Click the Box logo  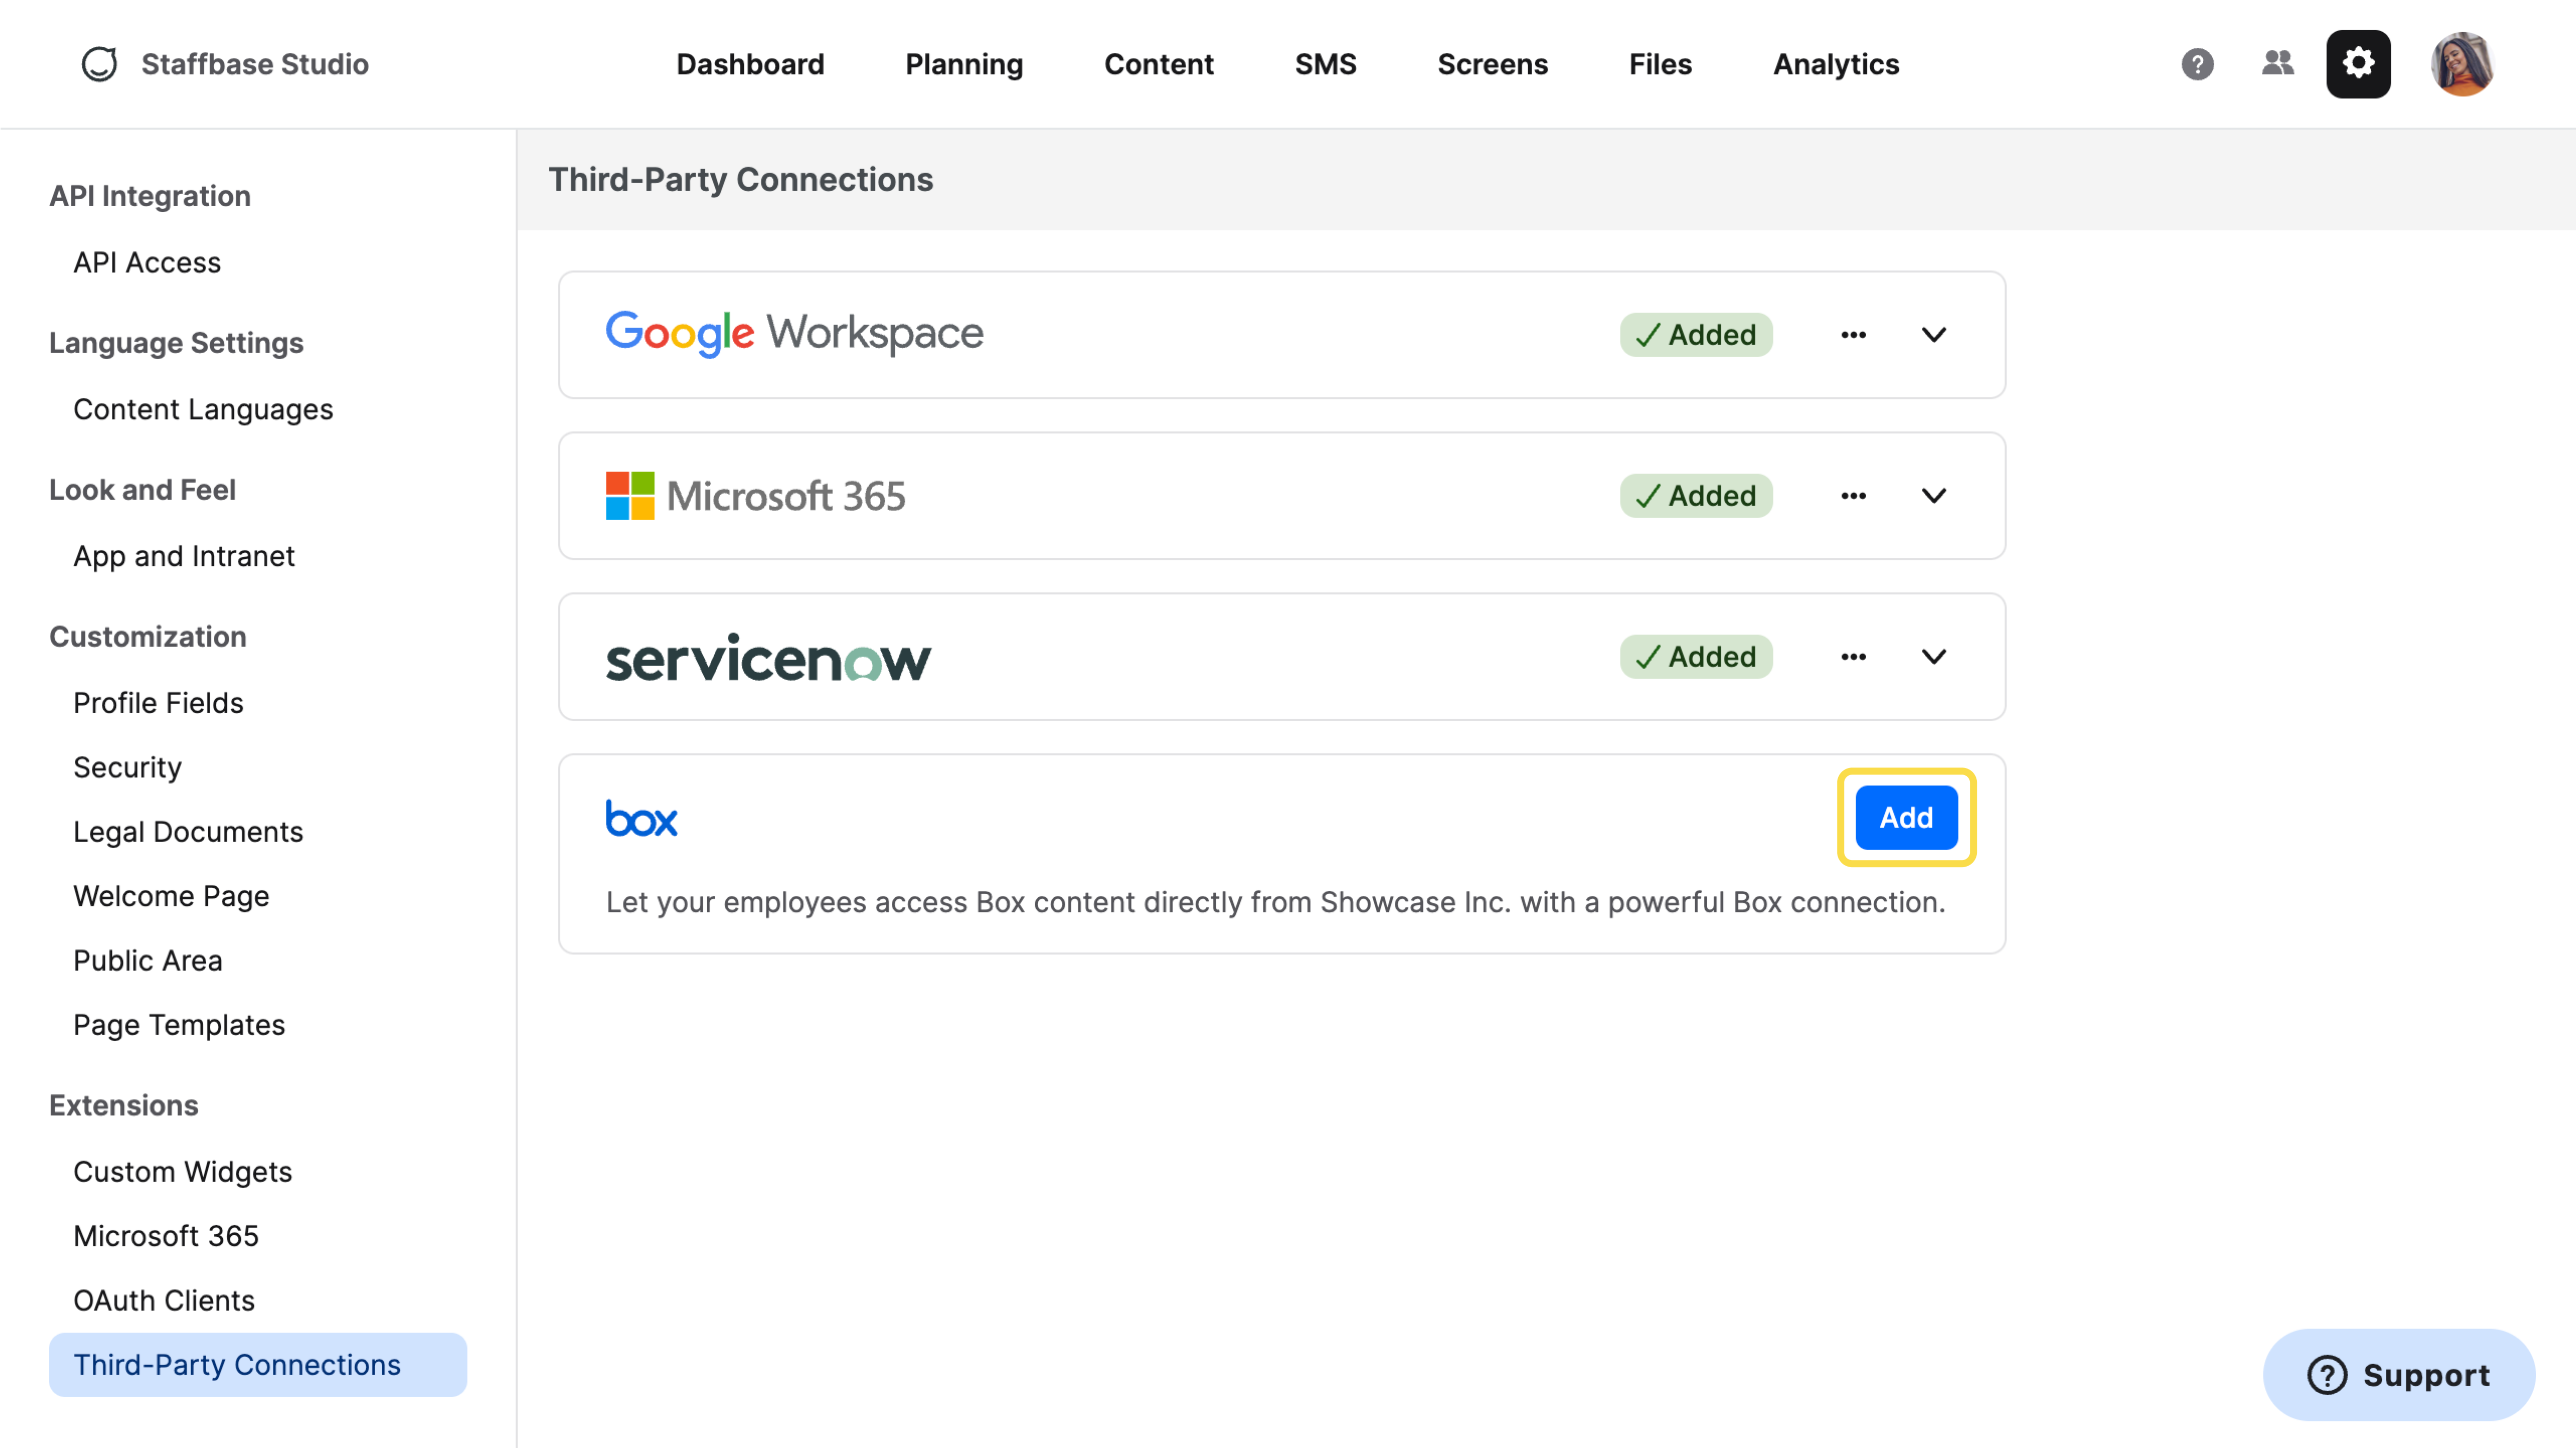(x=641, y=818)
